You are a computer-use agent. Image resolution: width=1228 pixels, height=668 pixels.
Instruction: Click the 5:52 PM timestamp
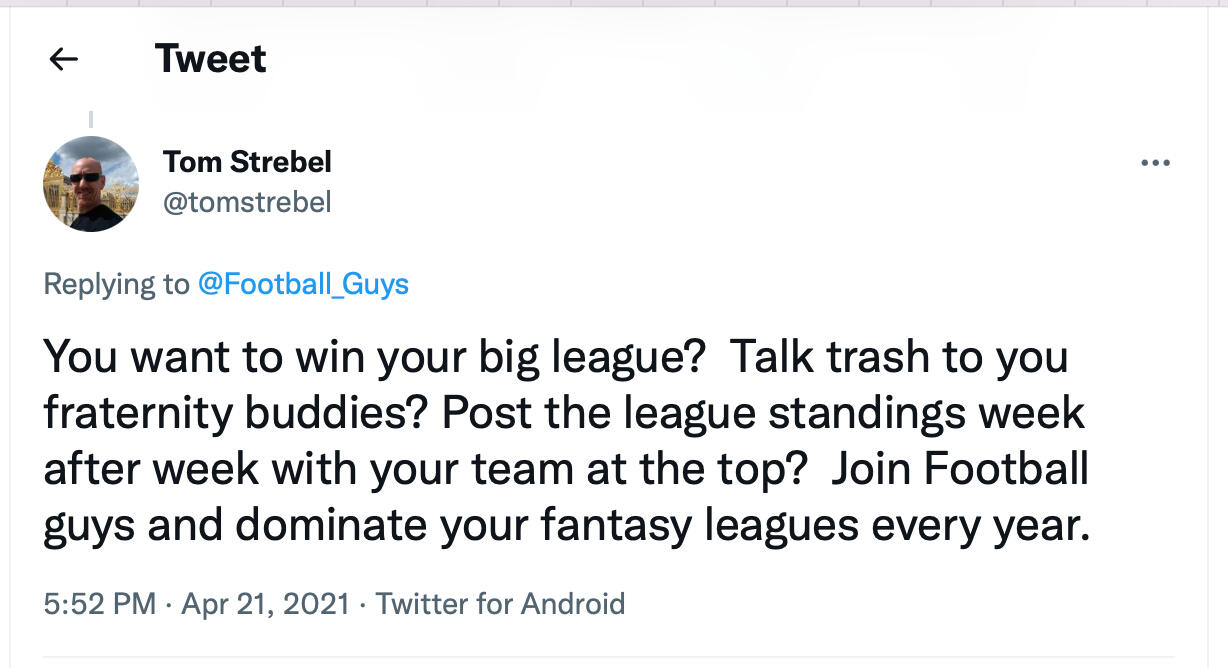click(100, 604)
